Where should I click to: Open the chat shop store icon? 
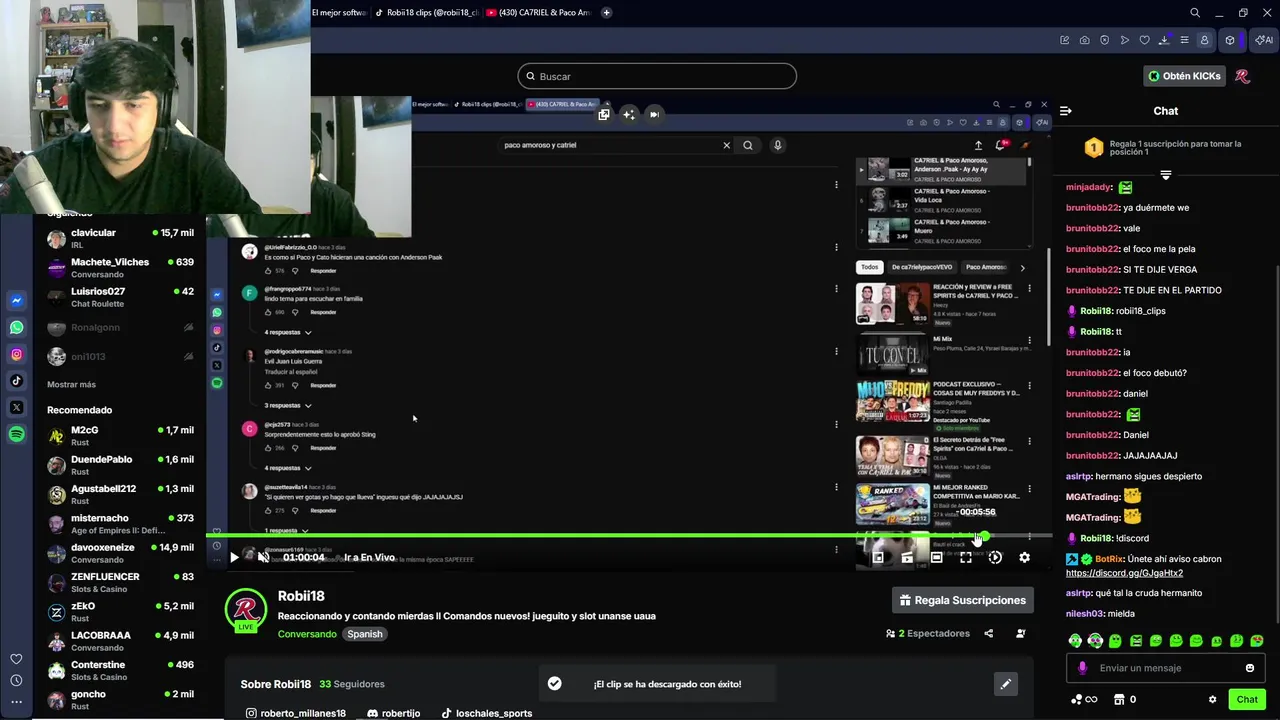[x=1119, y=699]
